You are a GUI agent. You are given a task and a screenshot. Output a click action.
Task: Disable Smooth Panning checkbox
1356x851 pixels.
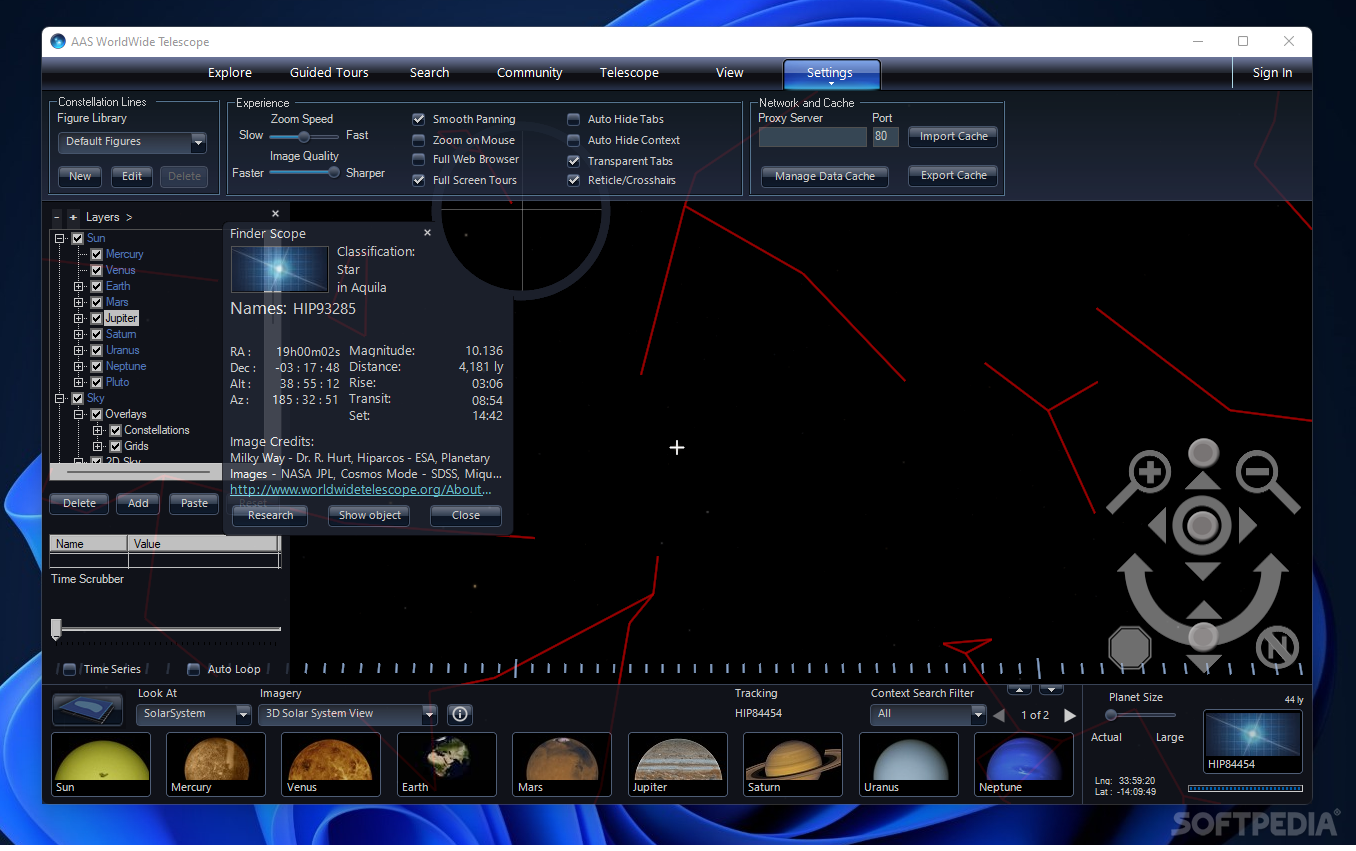419,118
